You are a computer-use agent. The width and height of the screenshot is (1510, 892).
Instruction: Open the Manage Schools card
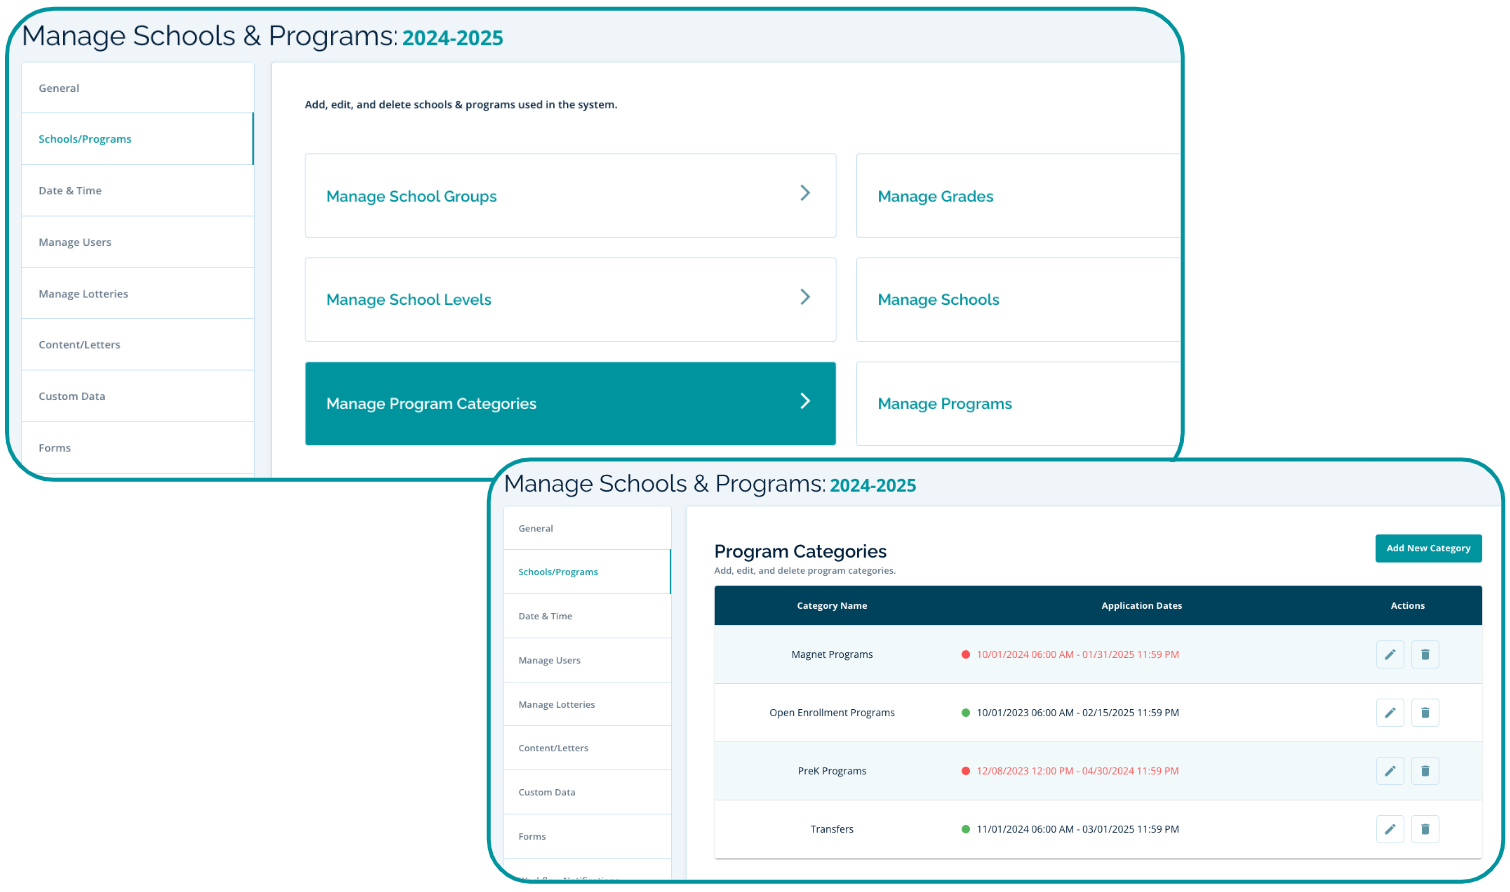pos(939,300)
